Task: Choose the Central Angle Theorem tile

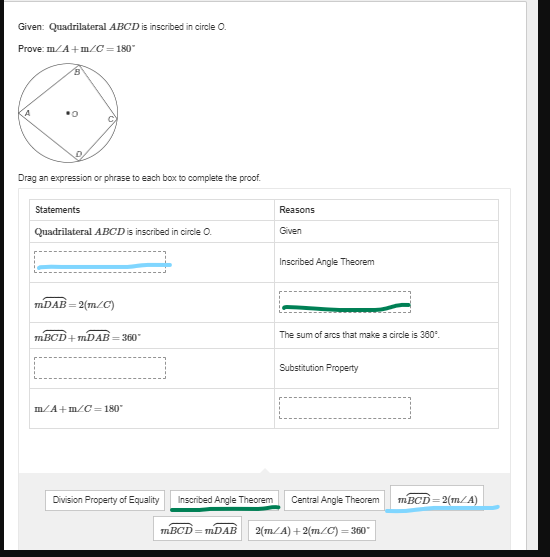Action: (335, 500)
